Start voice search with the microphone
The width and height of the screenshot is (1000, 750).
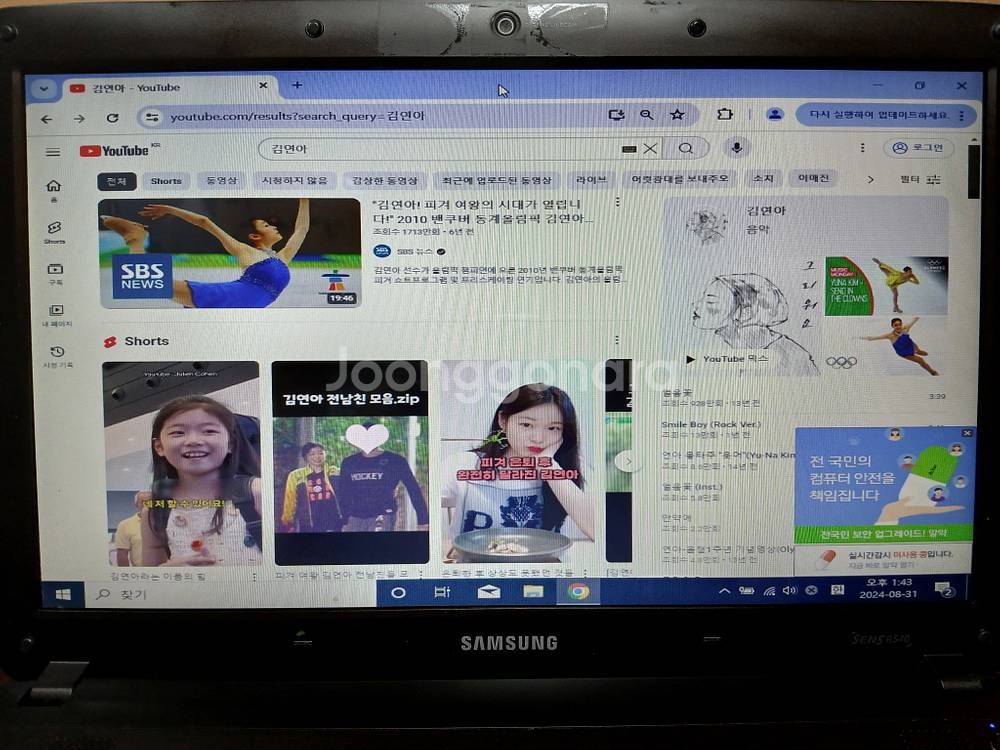pyautogui.click(x=737, y=148)
